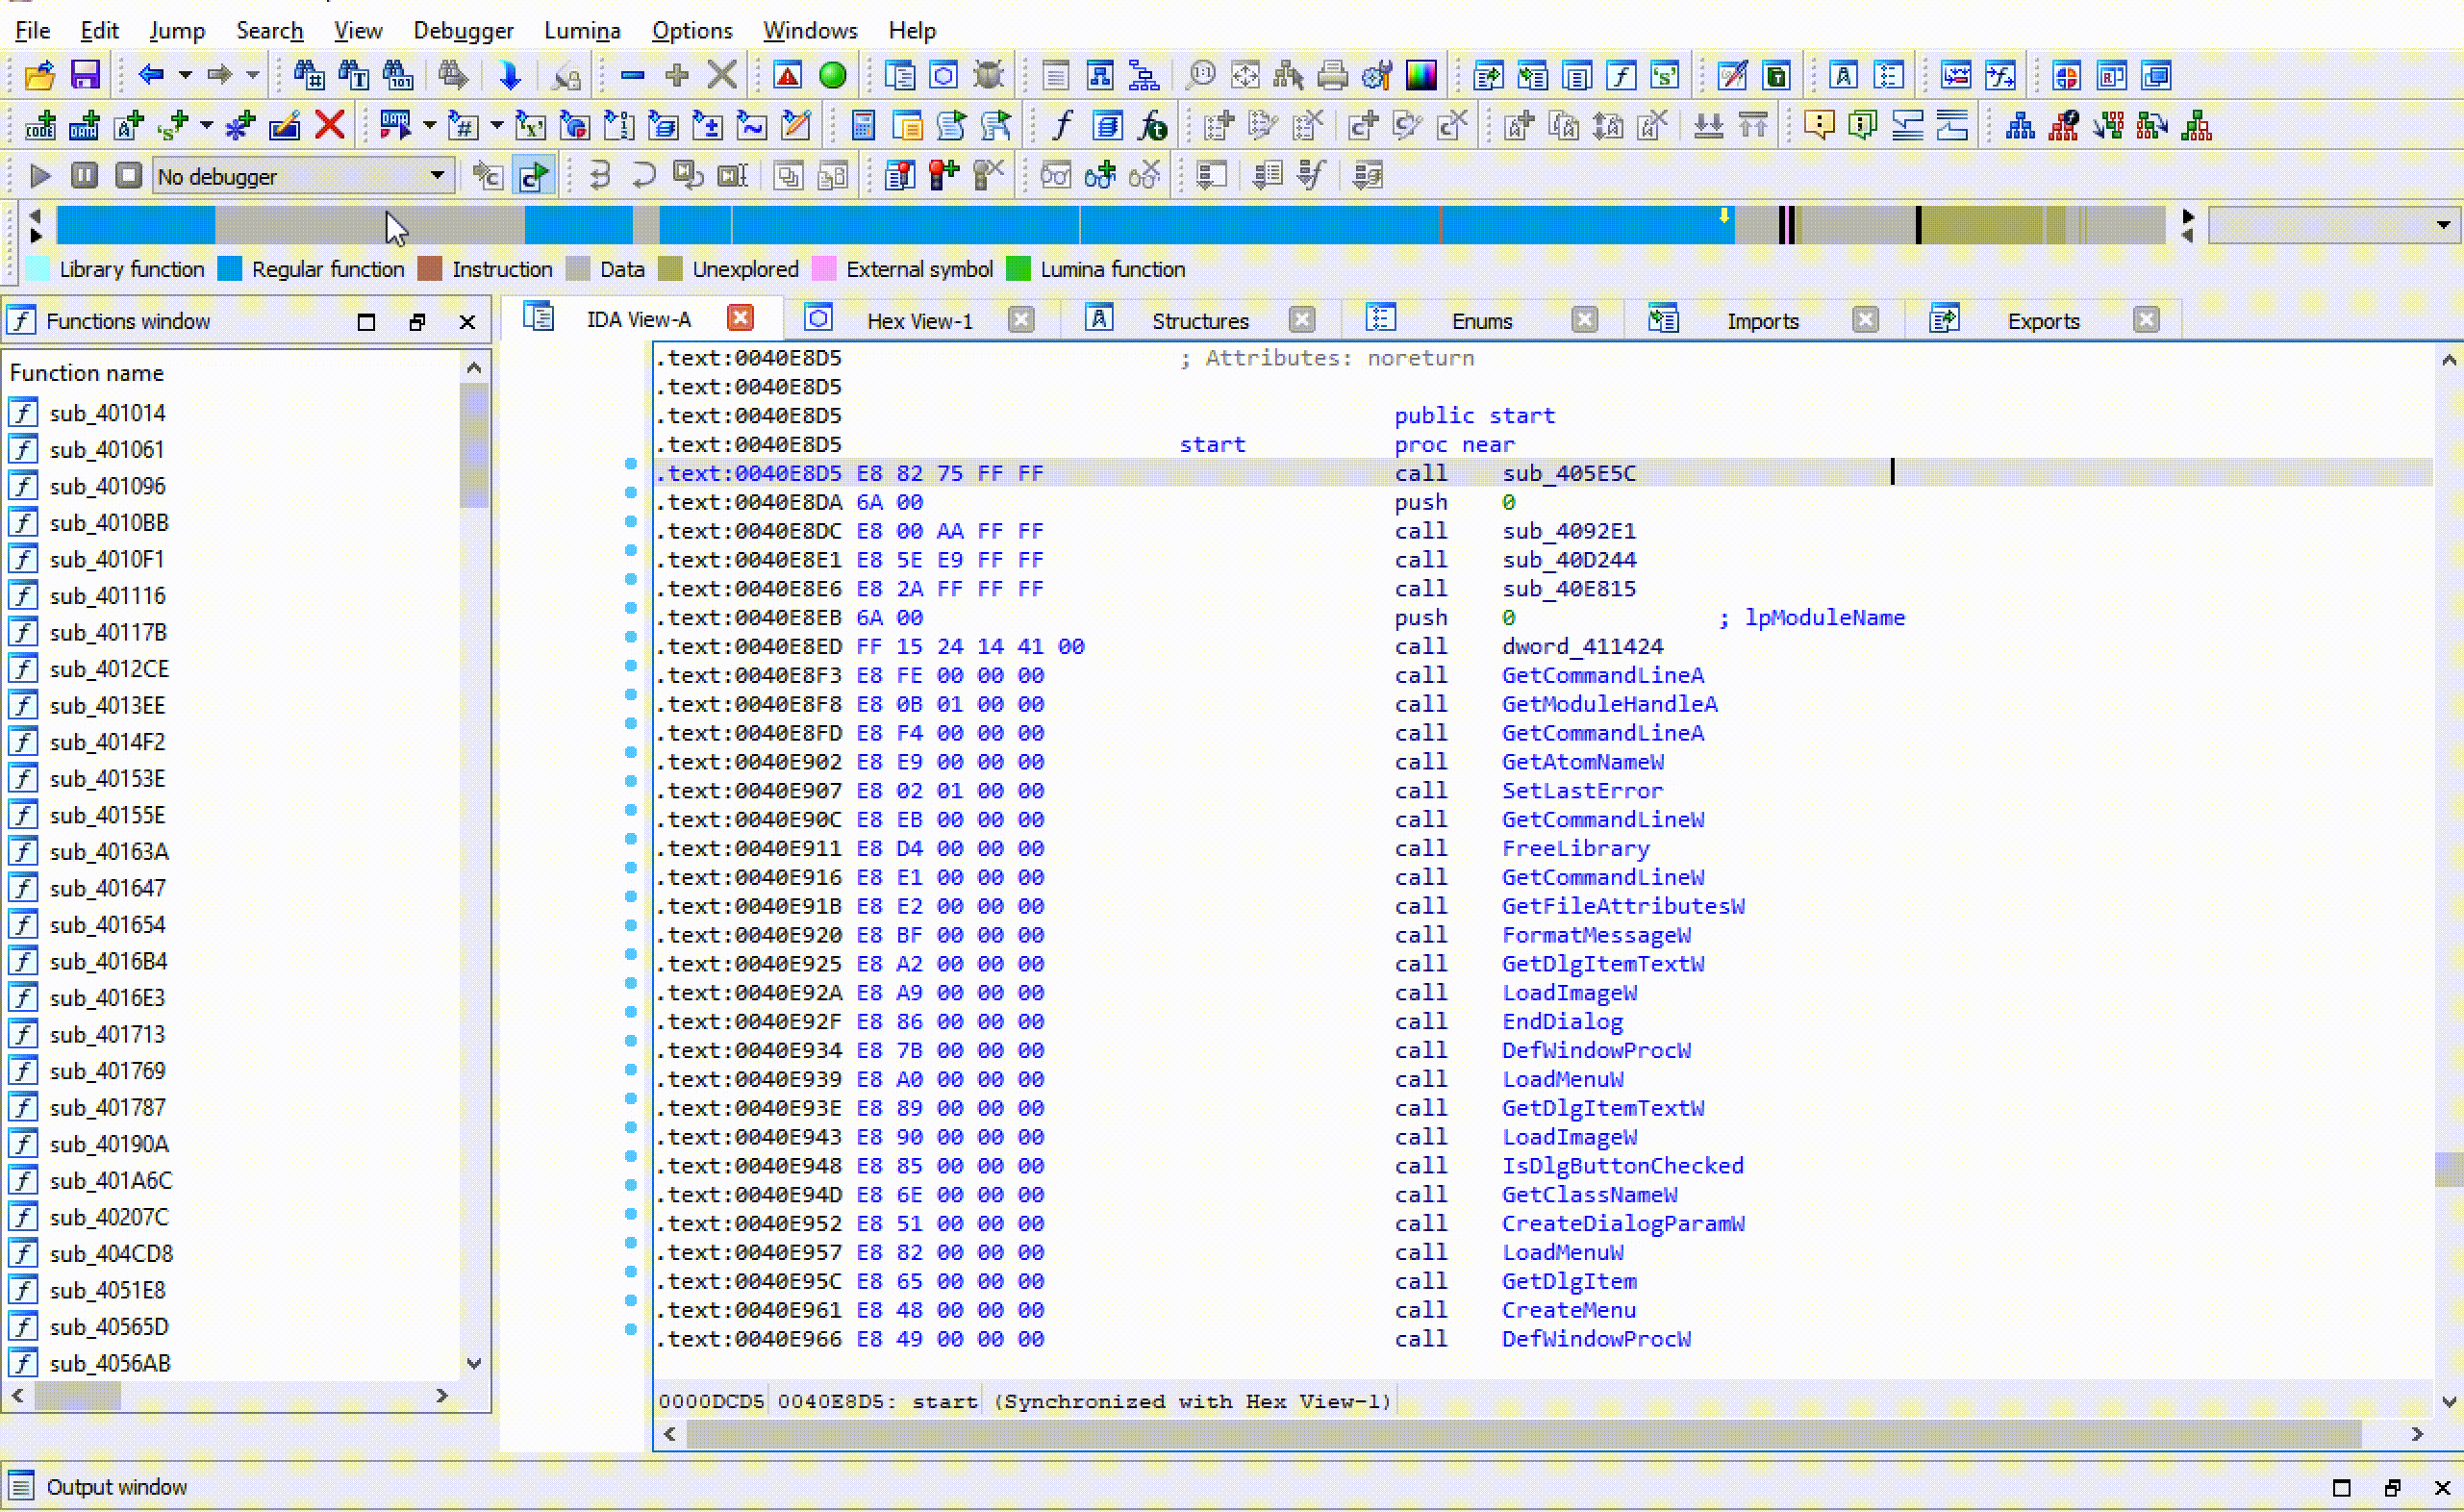This screenshot has height=1512, width=2464.
Task: Click sub_405E5C in the disassembly listing
Action: tap(1568, 473)
